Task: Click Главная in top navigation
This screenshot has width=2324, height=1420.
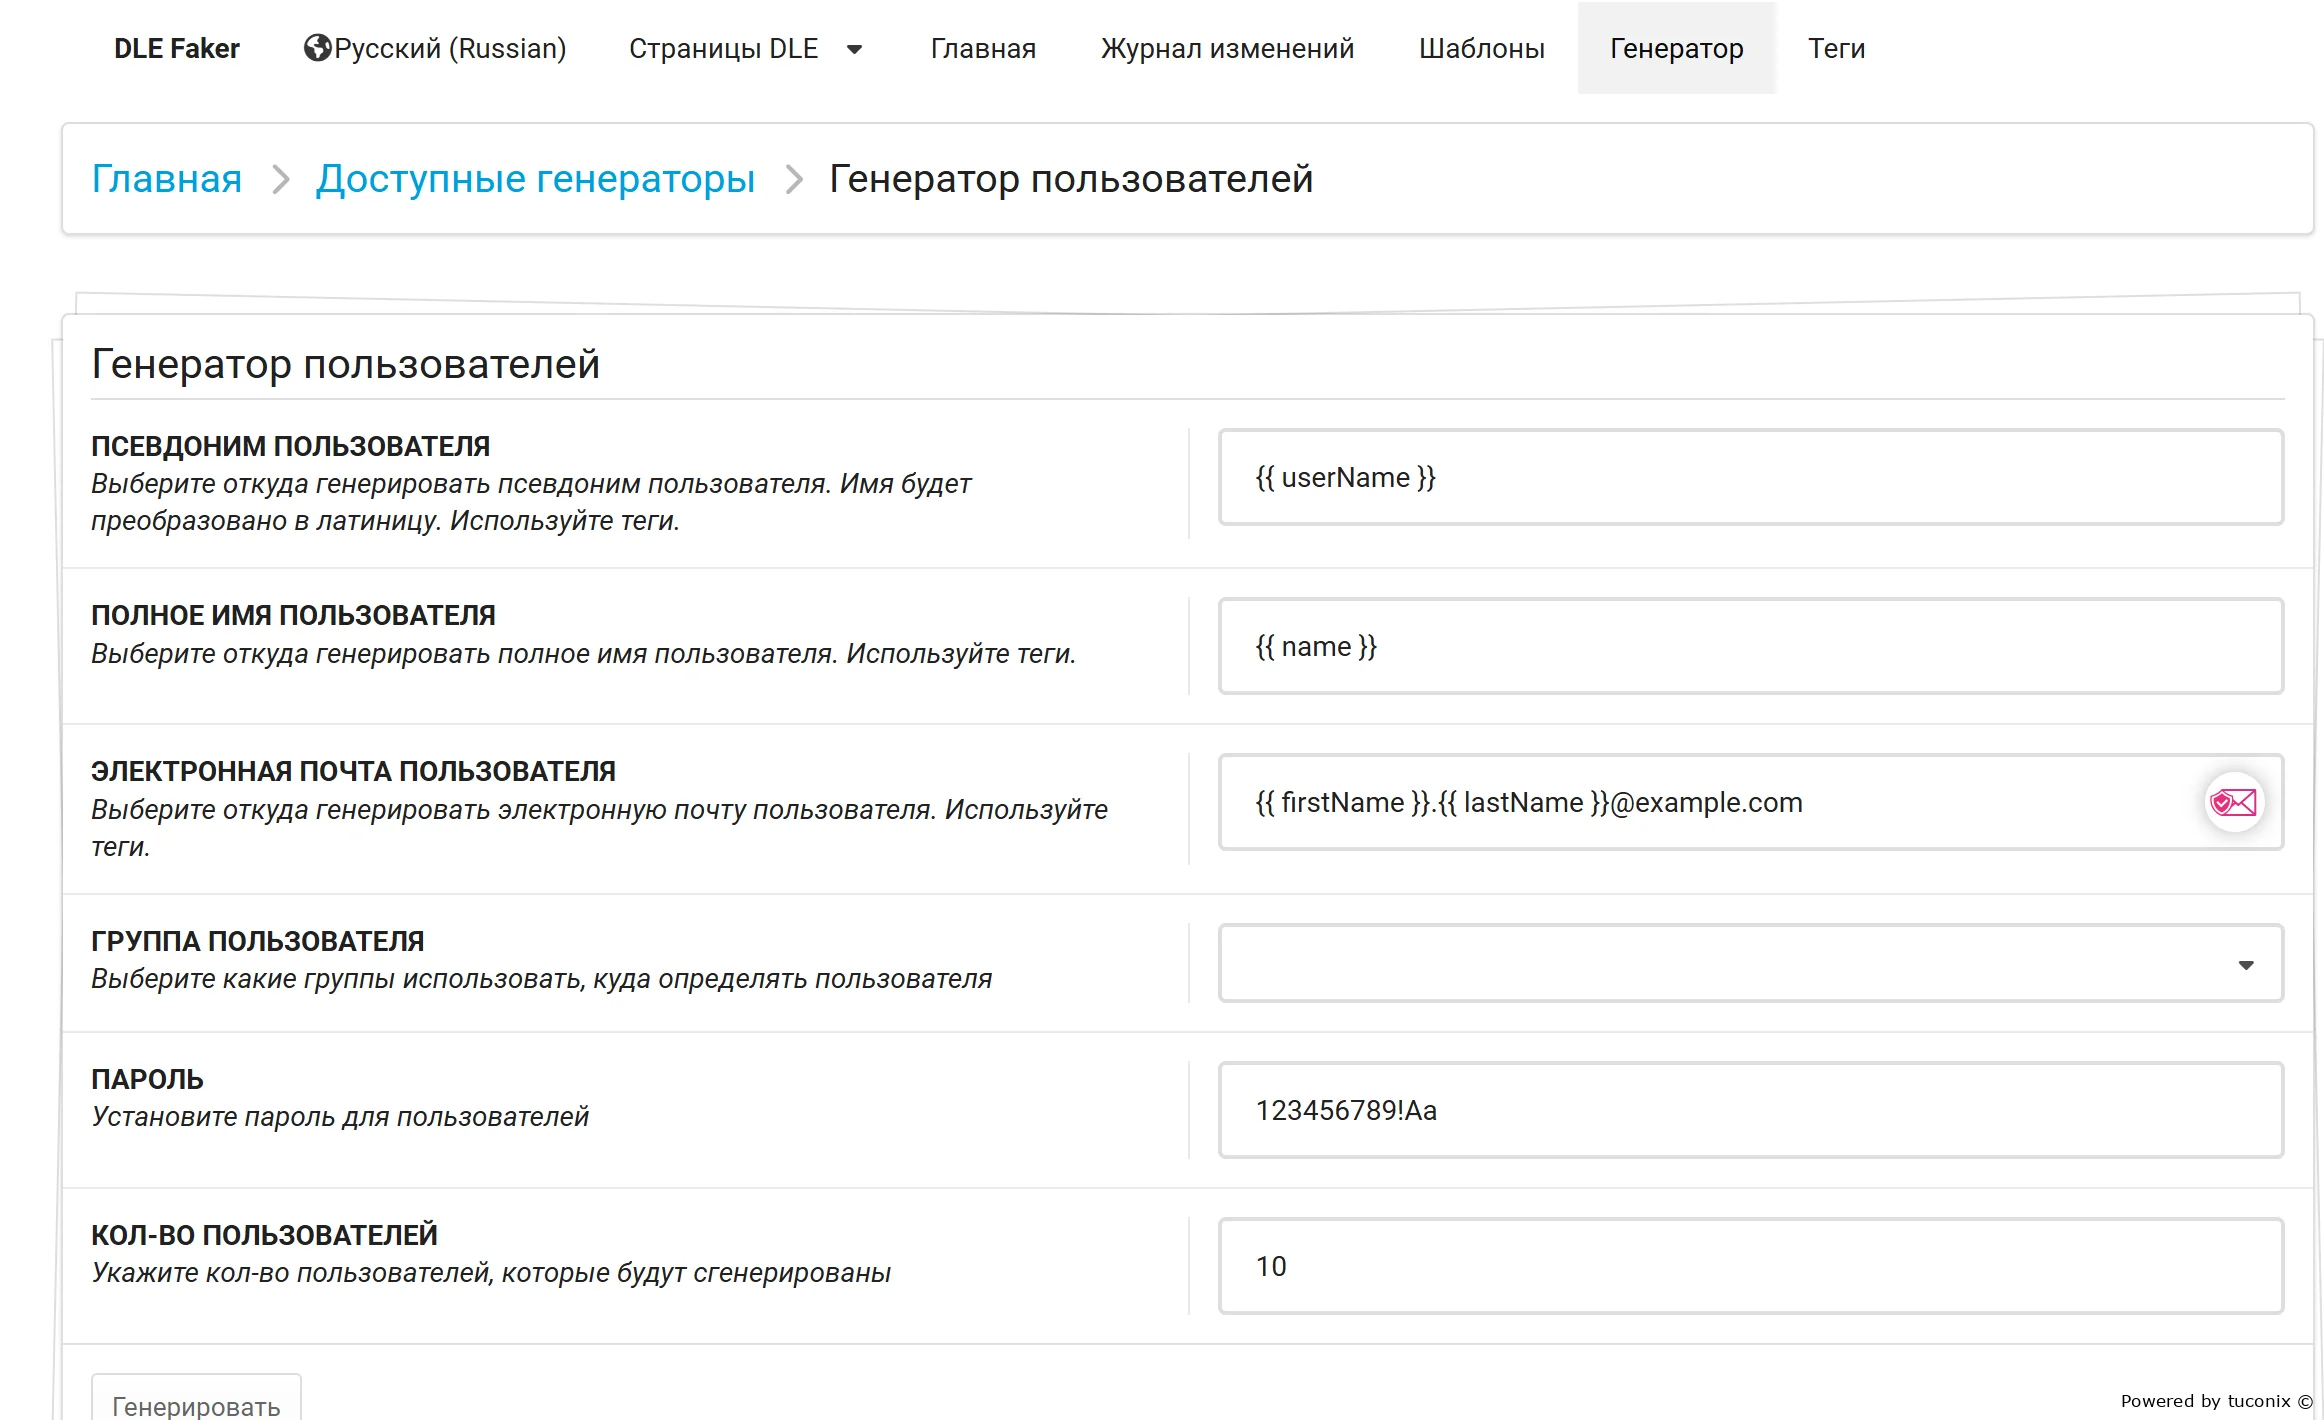Action: [x=983, y=48]
